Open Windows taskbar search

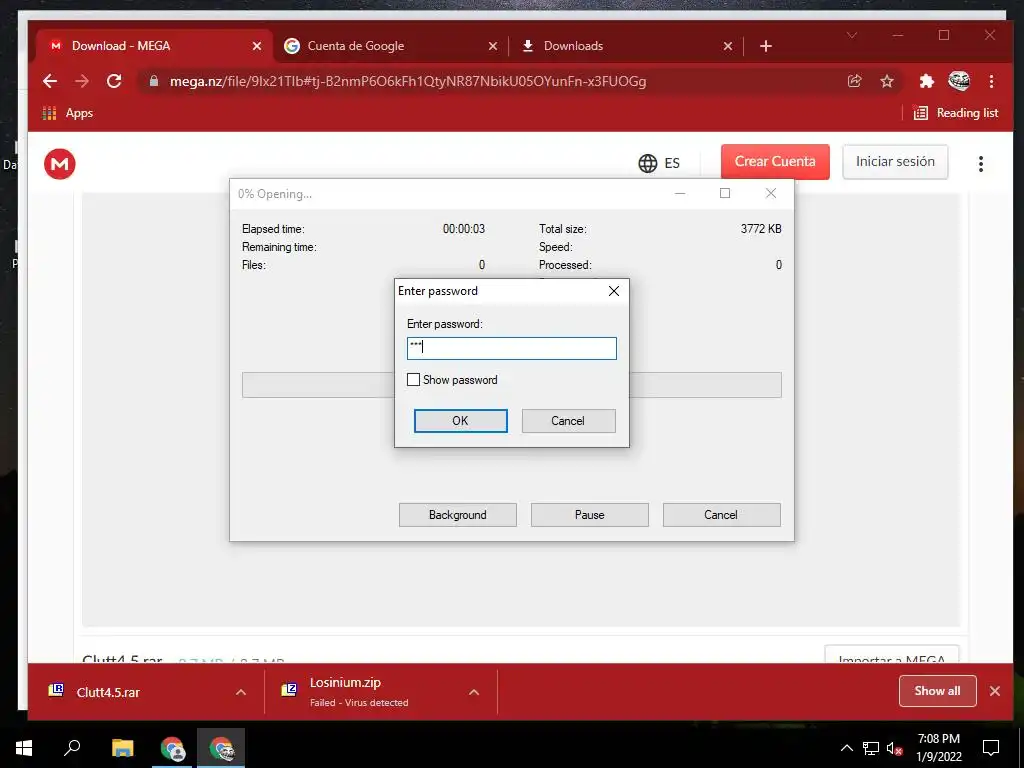(72, 748)
